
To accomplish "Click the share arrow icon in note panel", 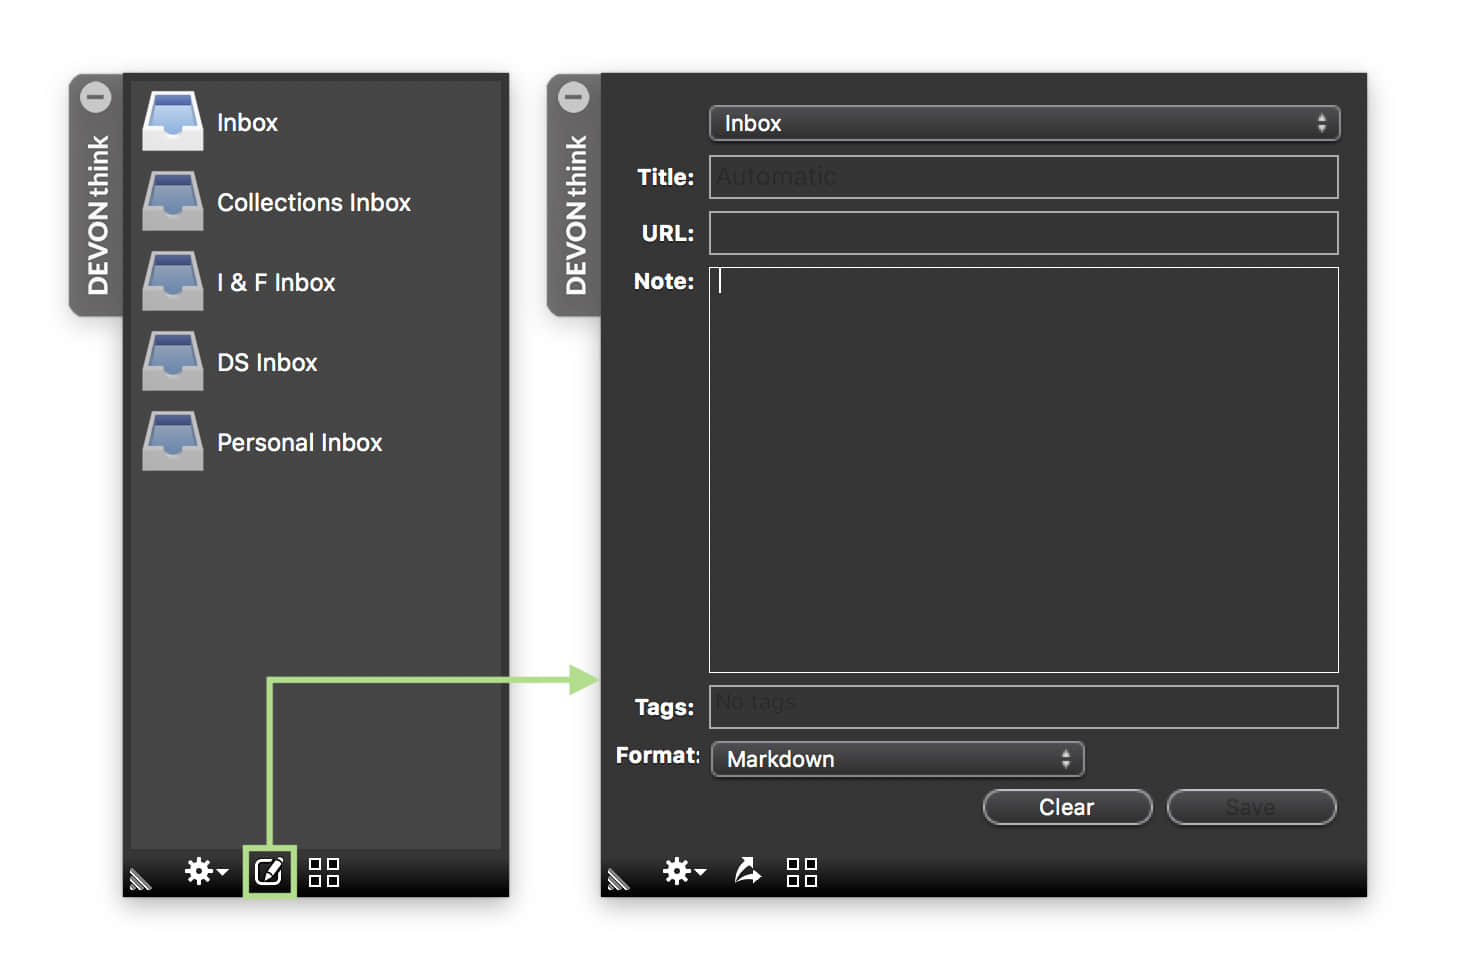I will [747, 871].
